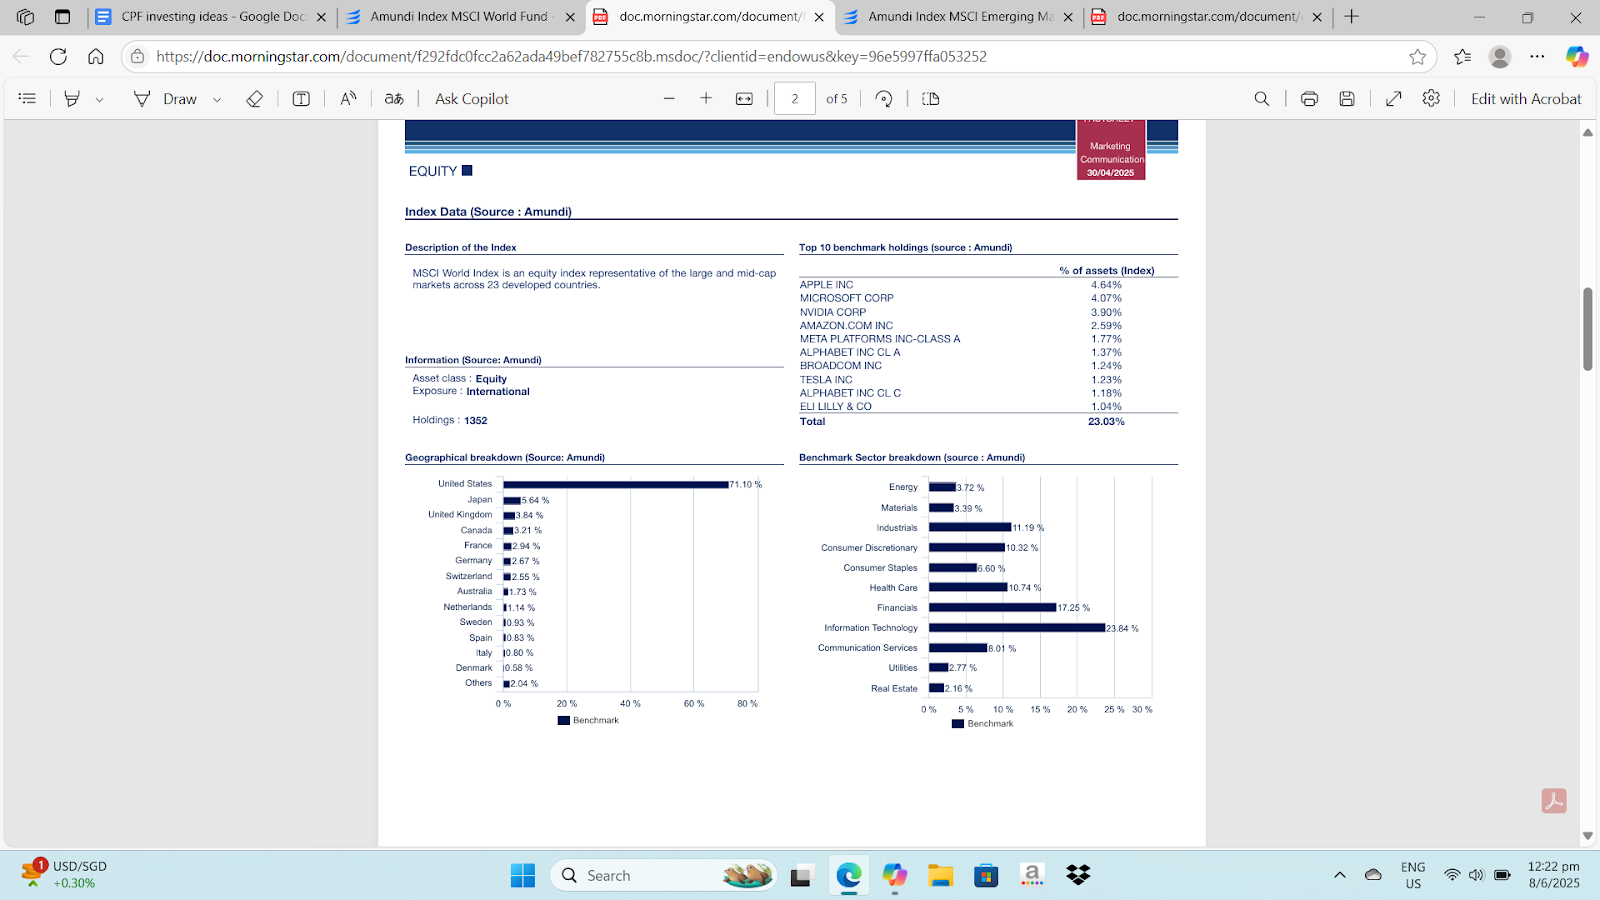Close the CPF investing ideas tab

click(x=321, y=17)
